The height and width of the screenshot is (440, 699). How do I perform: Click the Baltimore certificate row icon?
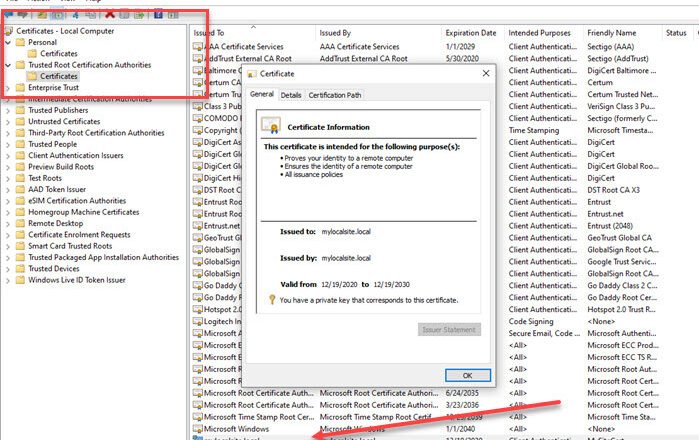pos(197,70)
